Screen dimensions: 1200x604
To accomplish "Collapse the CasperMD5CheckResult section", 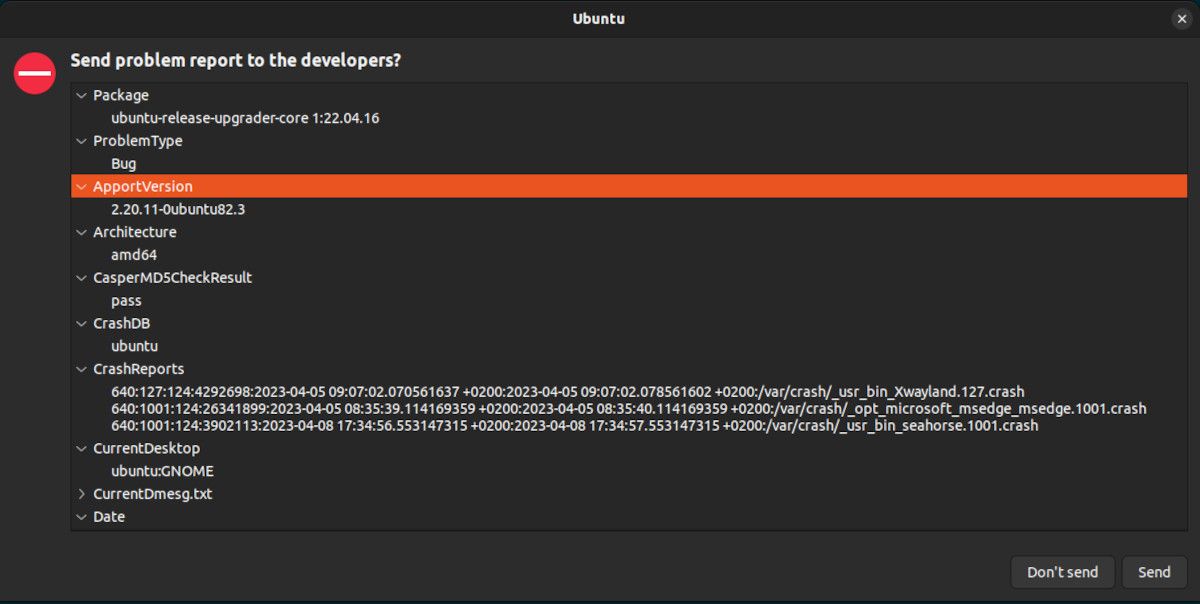I will point(81,277).
